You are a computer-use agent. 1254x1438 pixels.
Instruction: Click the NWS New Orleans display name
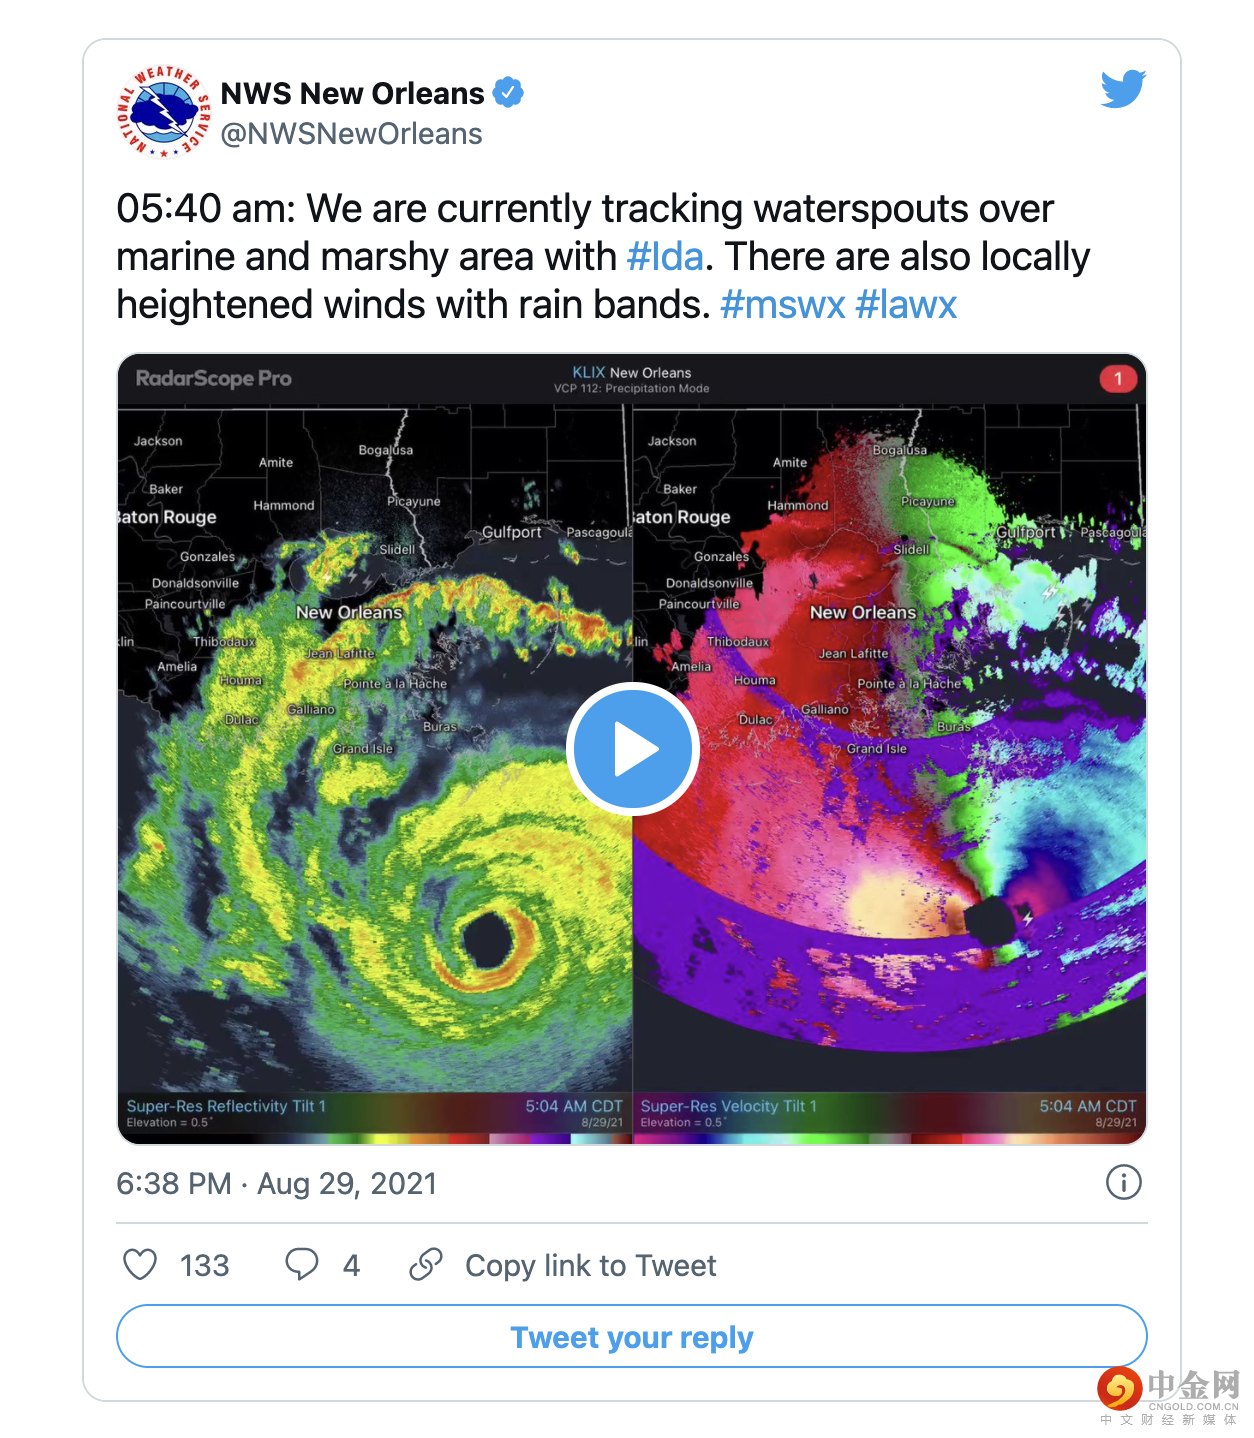(352, 93)
